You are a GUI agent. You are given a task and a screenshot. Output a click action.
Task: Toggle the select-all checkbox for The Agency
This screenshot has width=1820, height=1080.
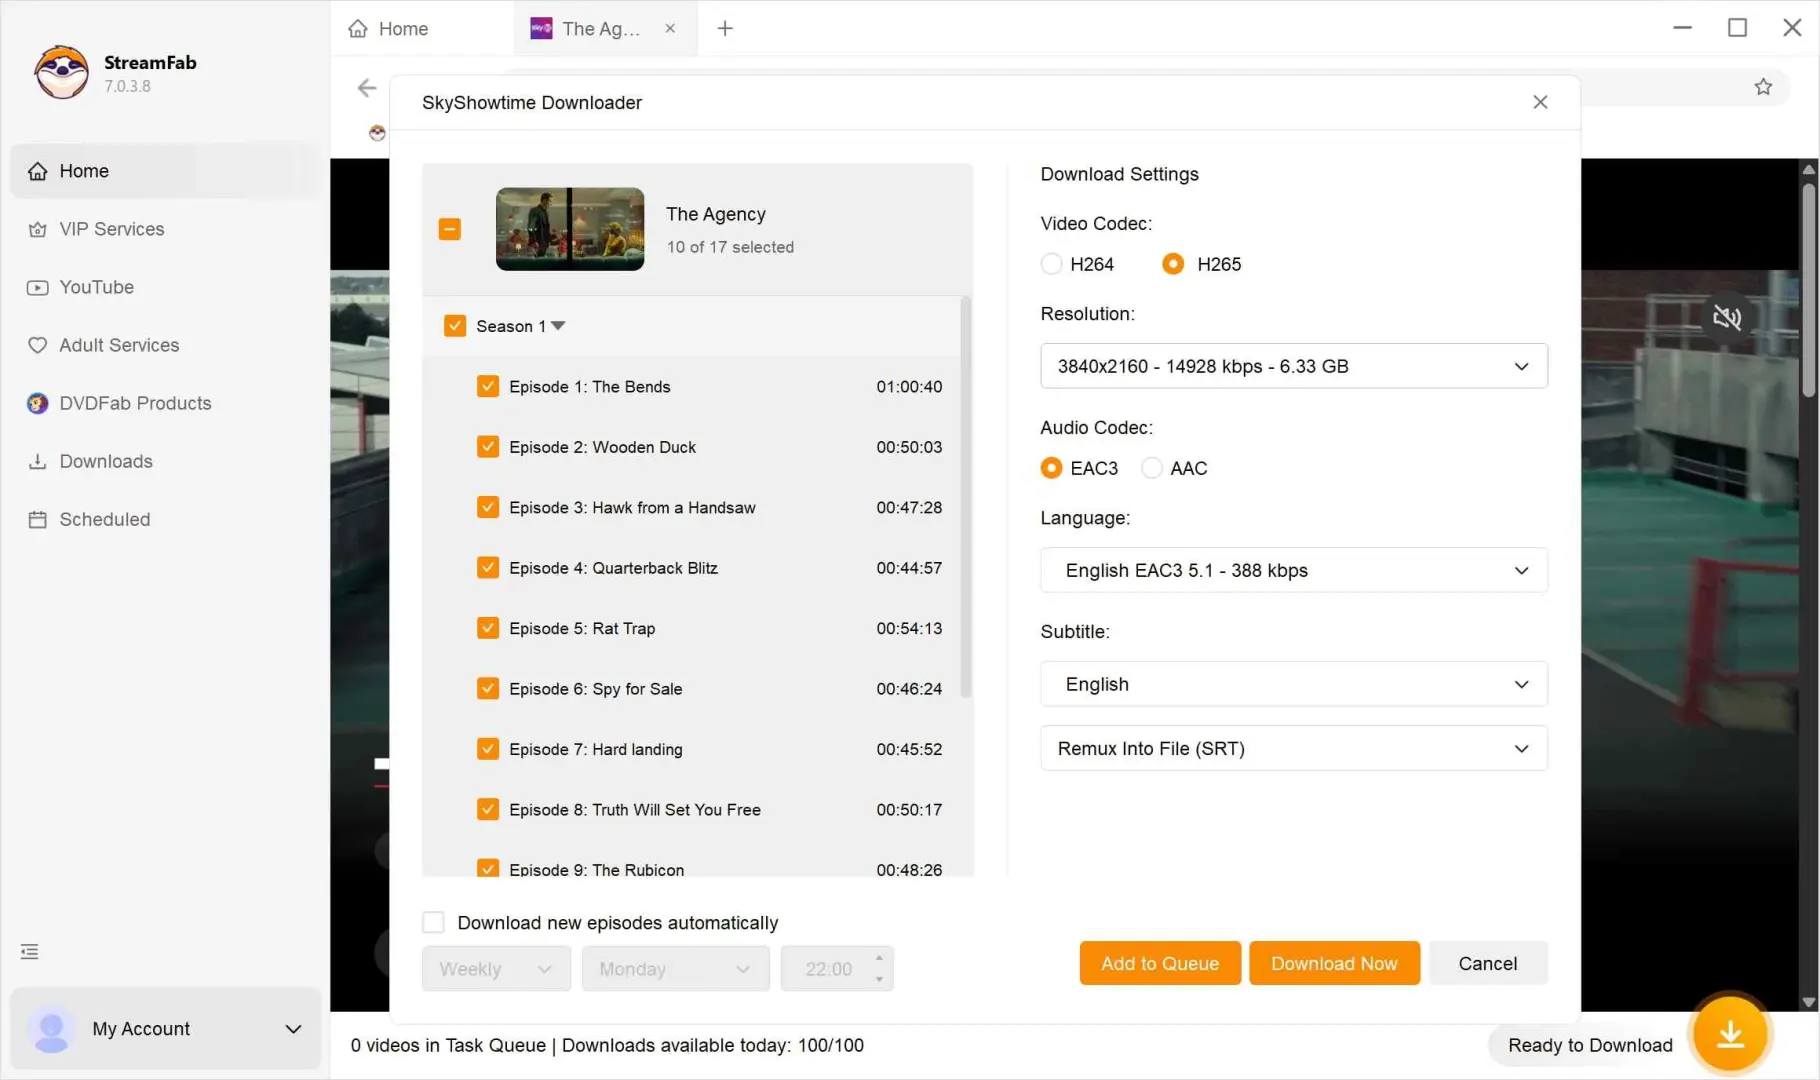click(x=450, y=229)
